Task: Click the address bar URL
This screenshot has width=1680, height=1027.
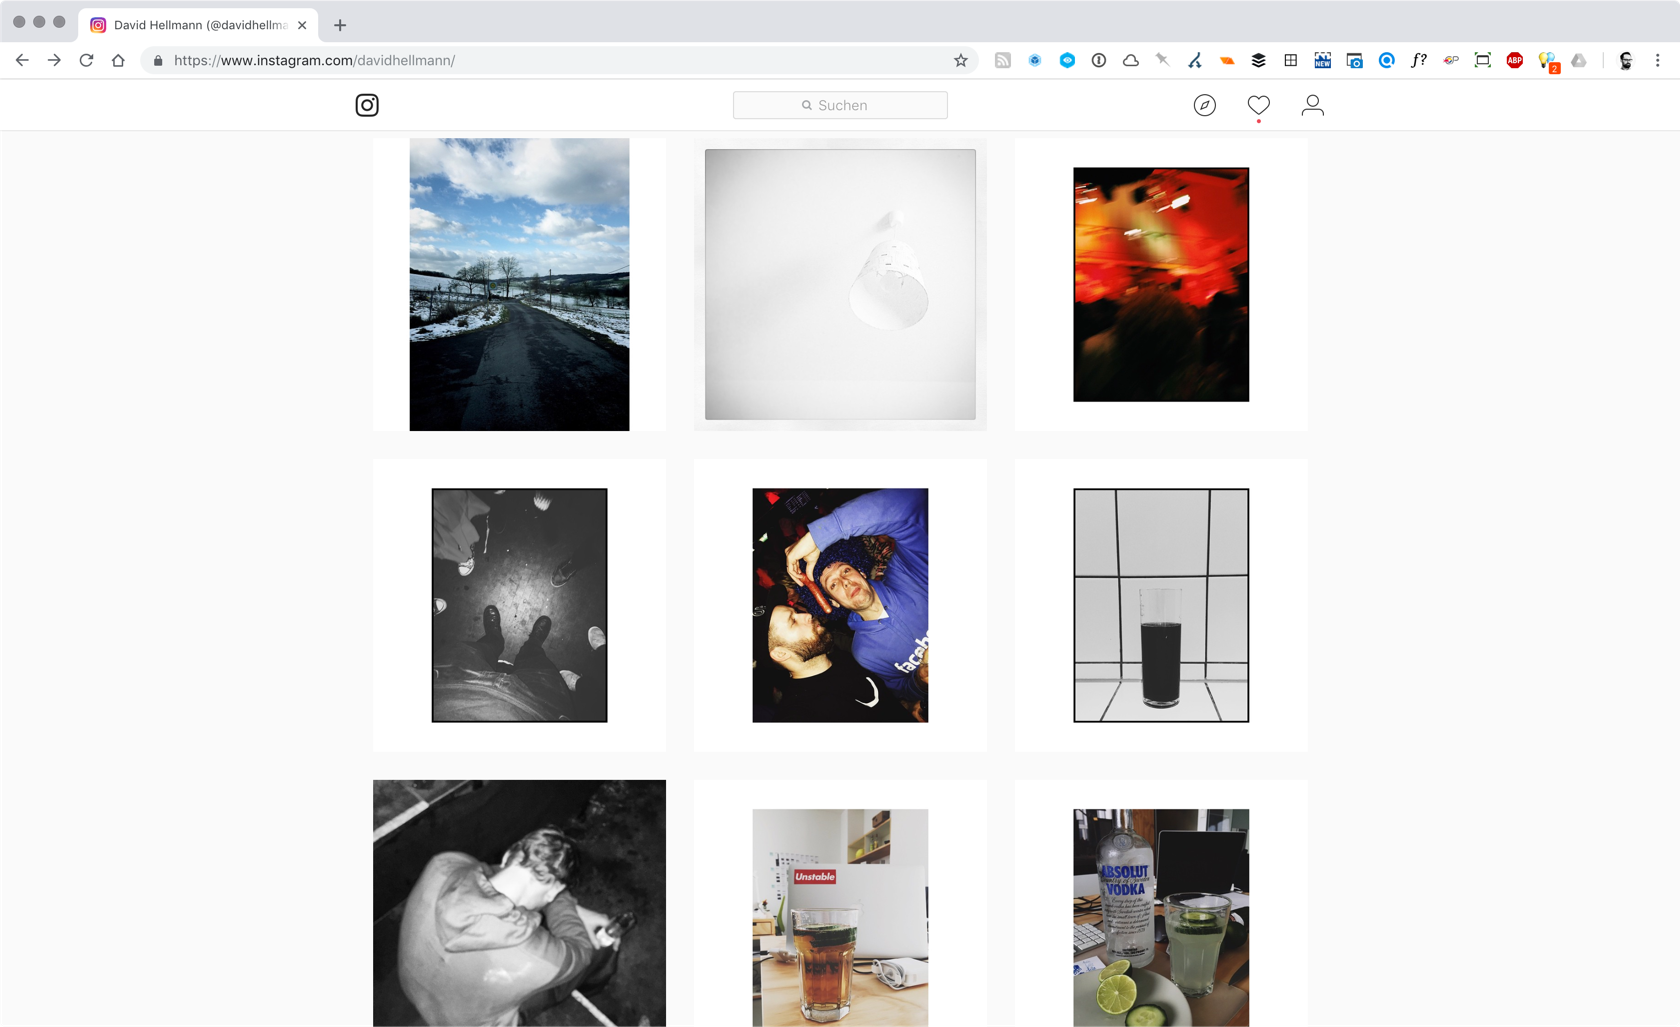Action: (314, 60)
